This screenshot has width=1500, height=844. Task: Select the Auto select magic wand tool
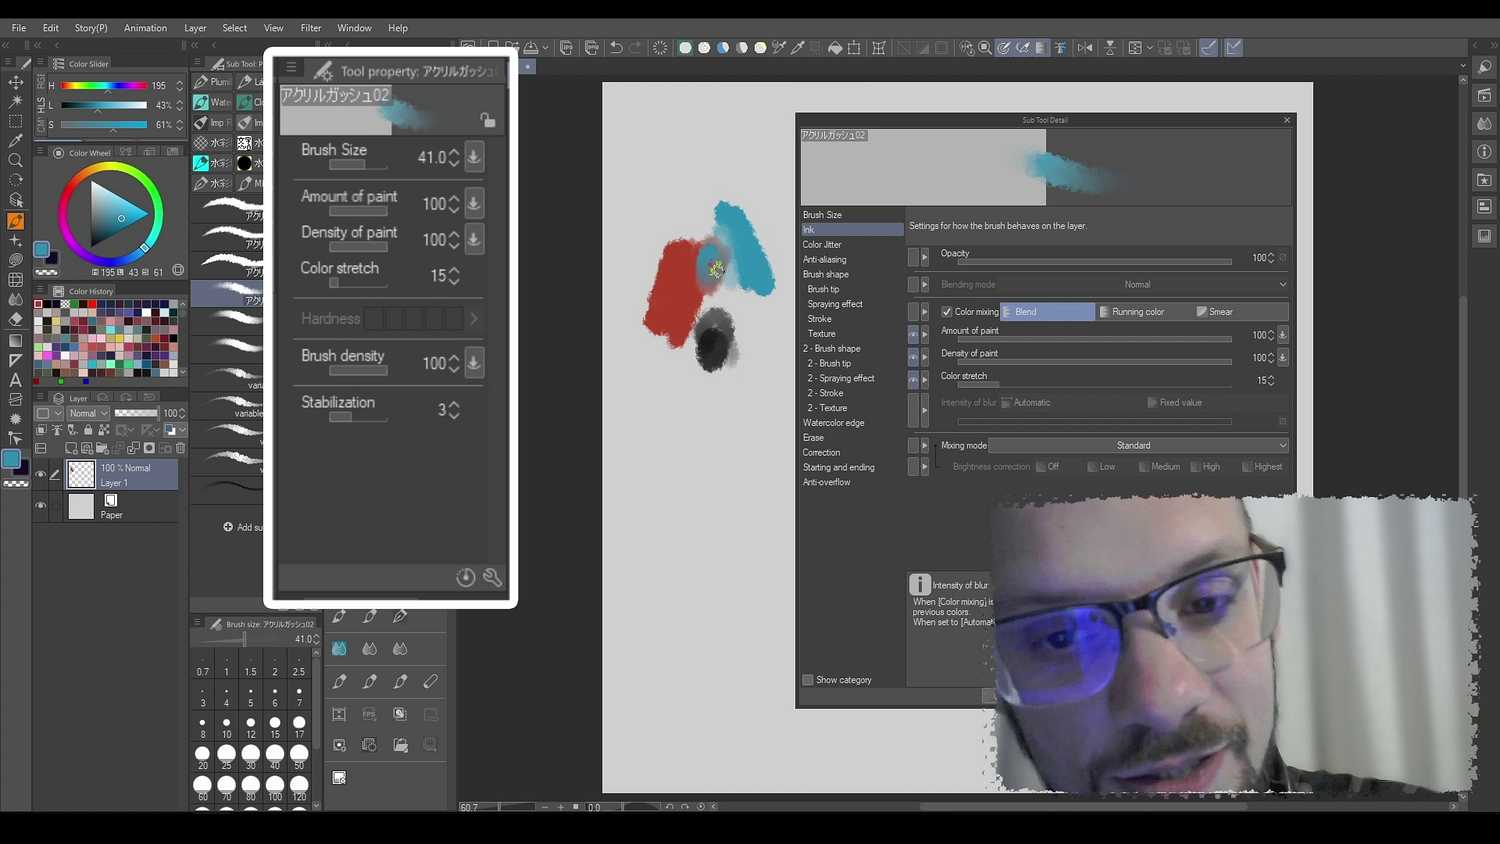tap(15, 101)
